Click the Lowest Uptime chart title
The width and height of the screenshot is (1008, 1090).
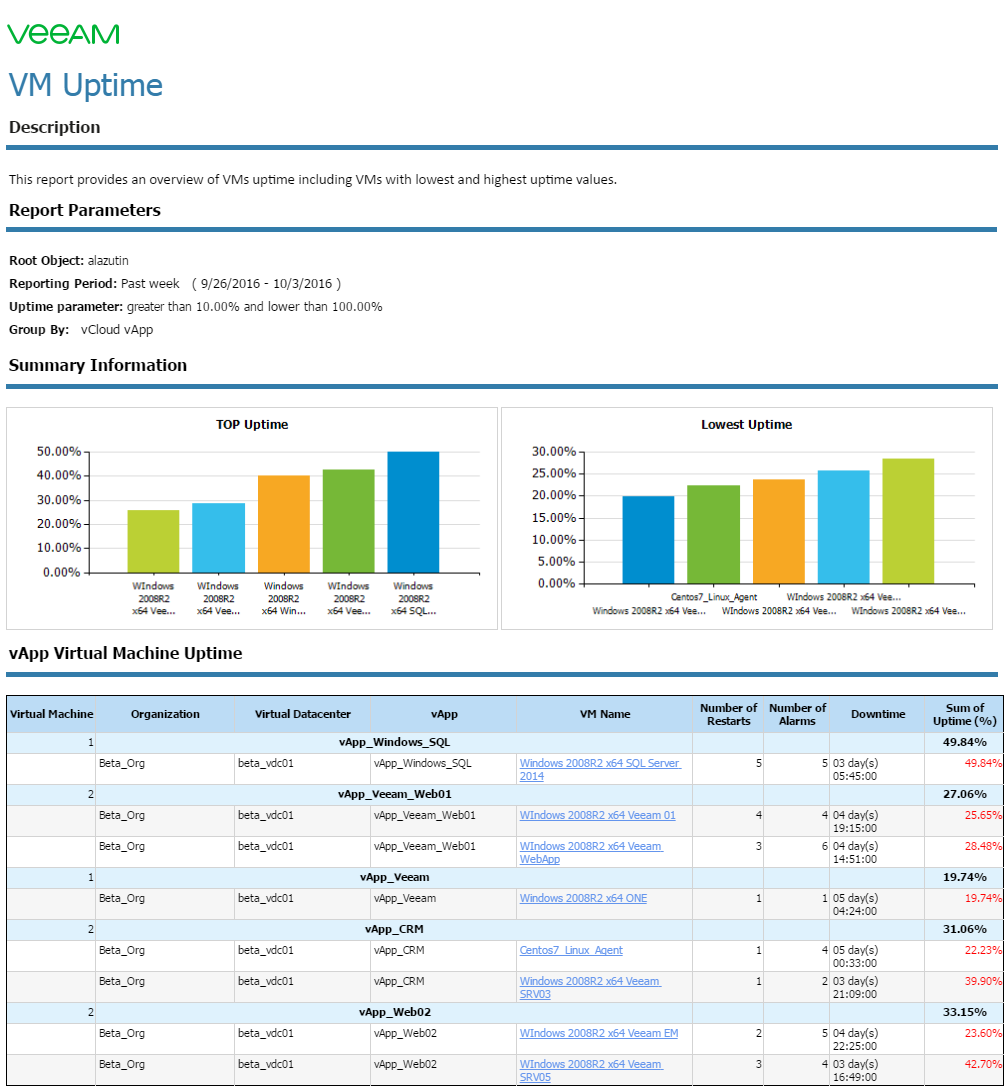tap(747, 425)
